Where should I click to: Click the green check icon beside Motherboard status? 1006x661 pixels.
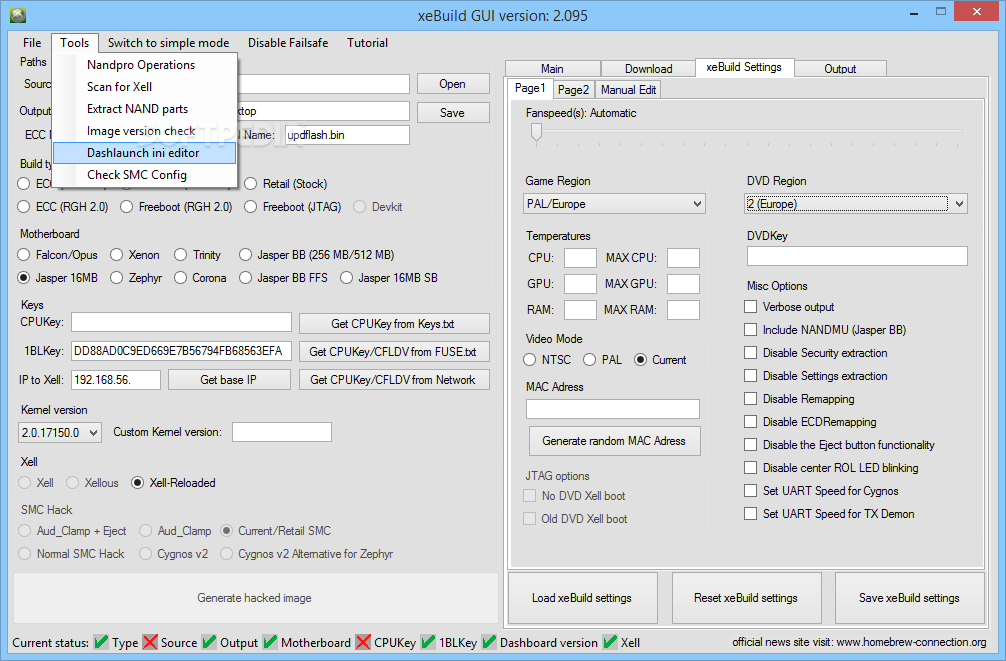(x=270, y=642)
